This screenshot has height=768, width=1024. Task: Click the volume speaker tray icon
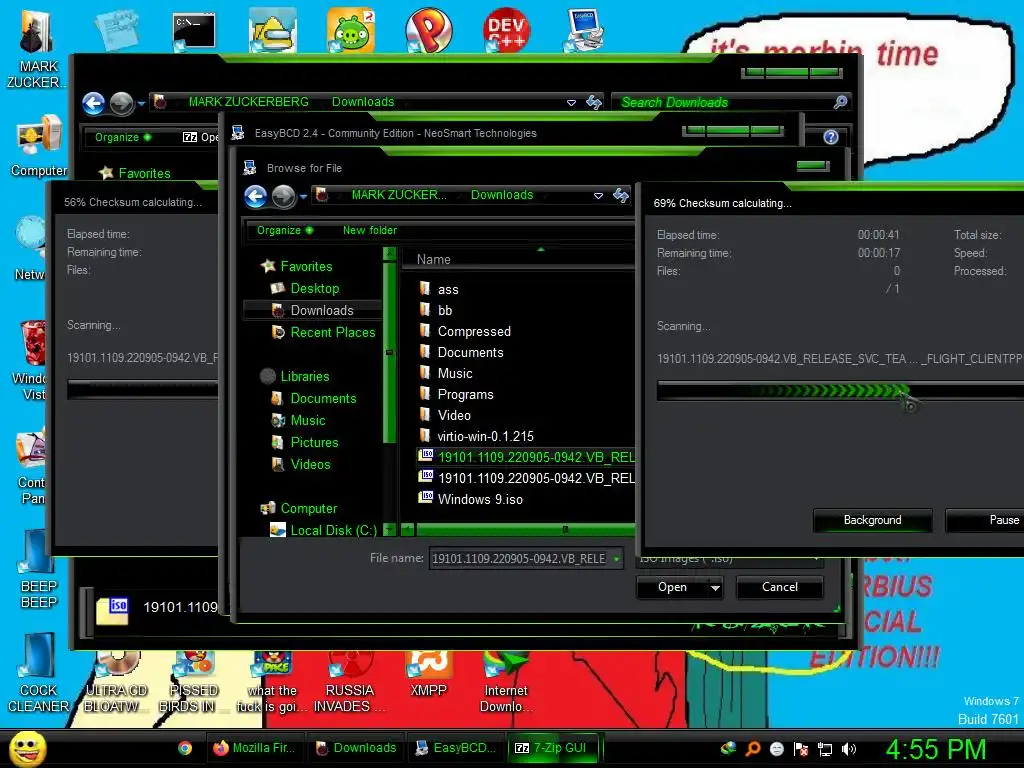pyautogui.click(x=848, y=749)
